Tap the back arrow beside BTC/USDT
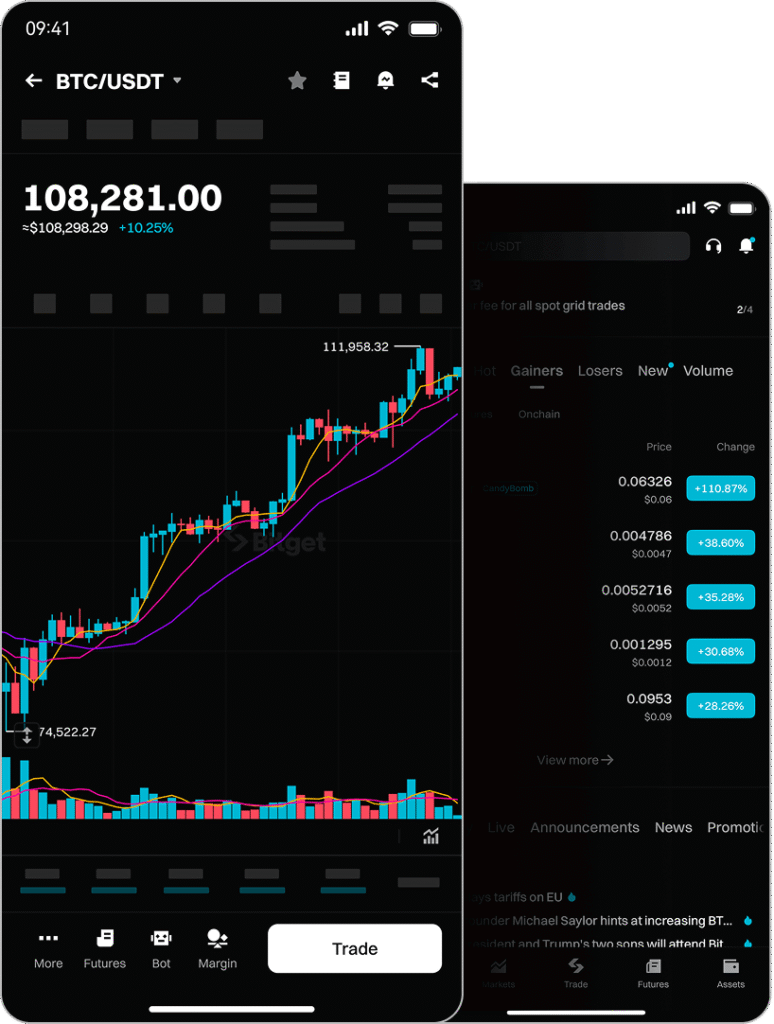The height and width of the screenshot is (1024, 774). [x=34, y=81]
